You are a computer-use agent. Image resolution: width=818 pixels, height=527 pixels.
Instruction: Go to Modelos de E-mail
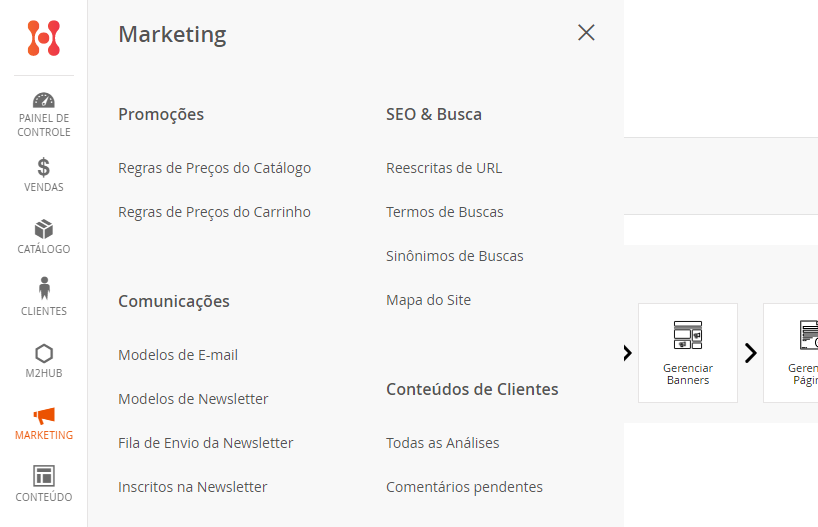coord(178,355)
